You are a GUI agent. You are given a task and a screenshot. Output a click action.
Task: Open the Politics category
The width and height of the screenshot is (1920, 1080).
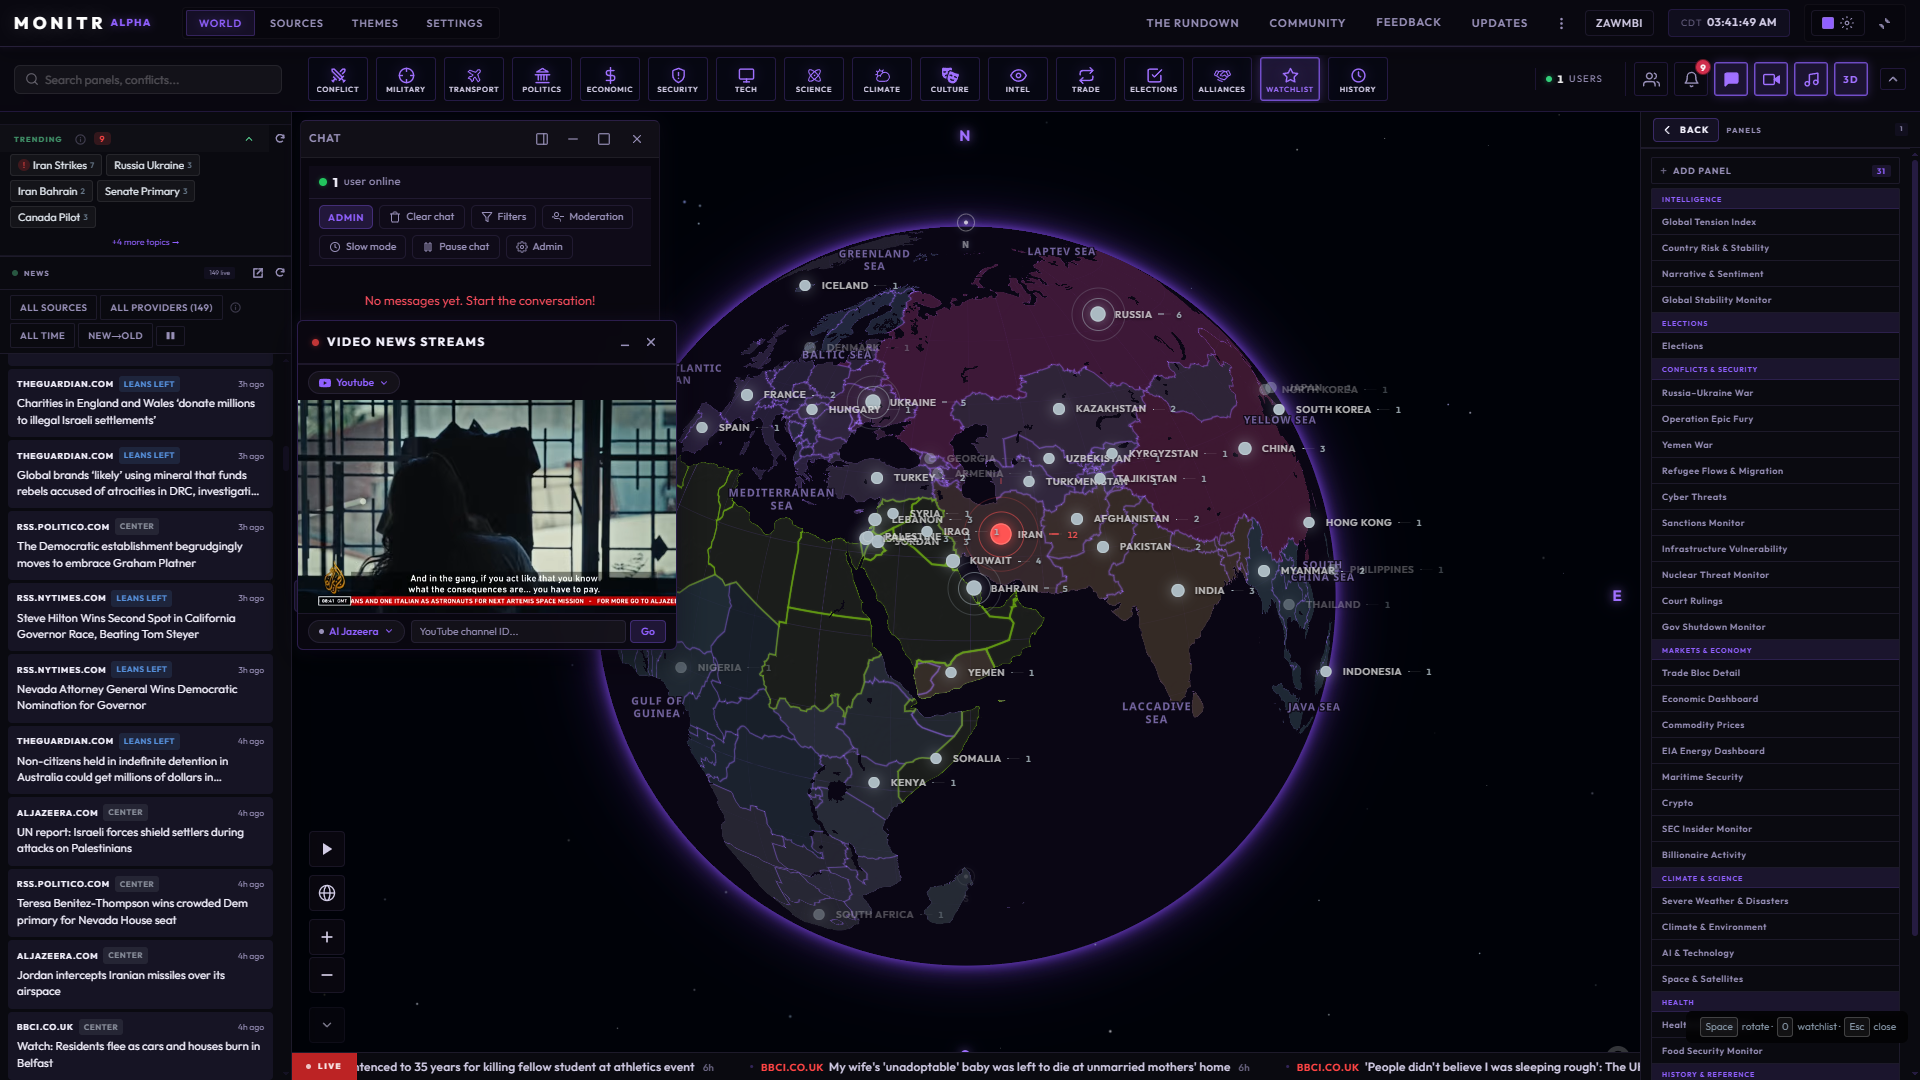542,79
